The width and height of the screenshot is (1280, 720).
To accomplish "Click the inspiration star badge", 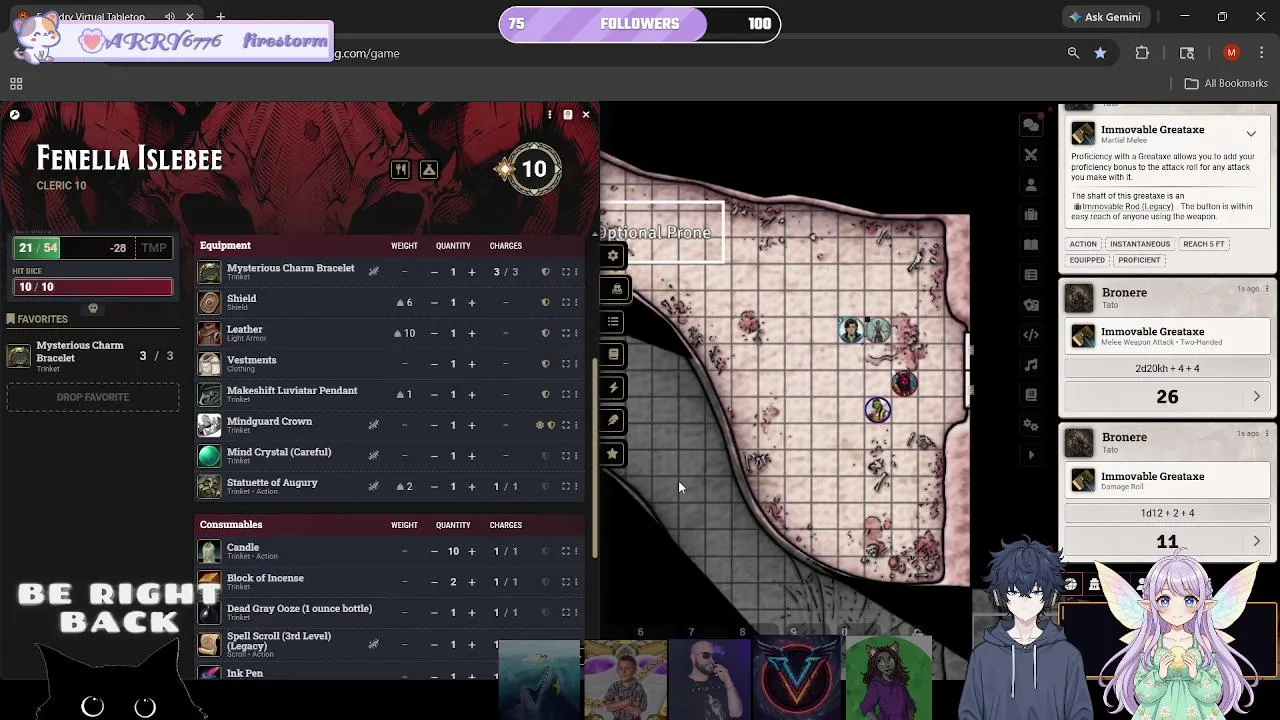I will [505, 169].
